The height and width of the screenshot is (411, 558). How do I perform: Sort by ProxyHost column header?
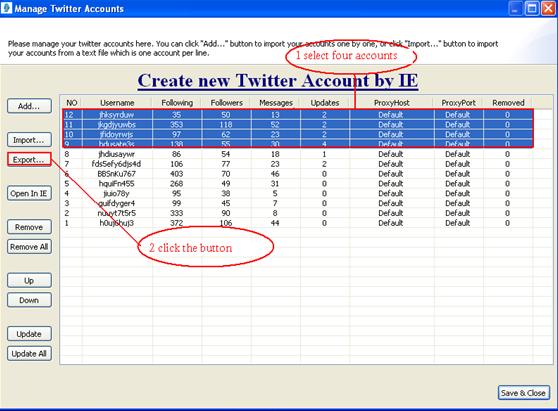click(x=391, y=103)
